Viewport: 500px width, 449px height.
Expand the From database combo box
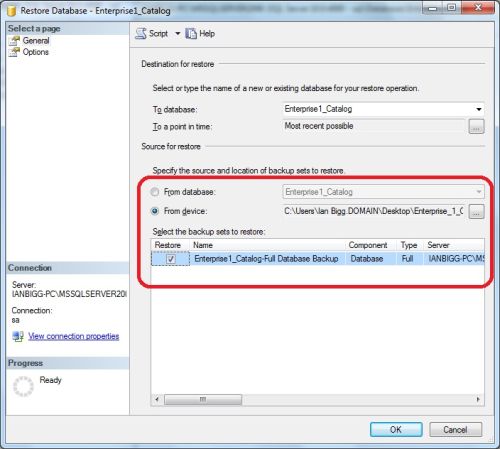(x=479, y=192)
